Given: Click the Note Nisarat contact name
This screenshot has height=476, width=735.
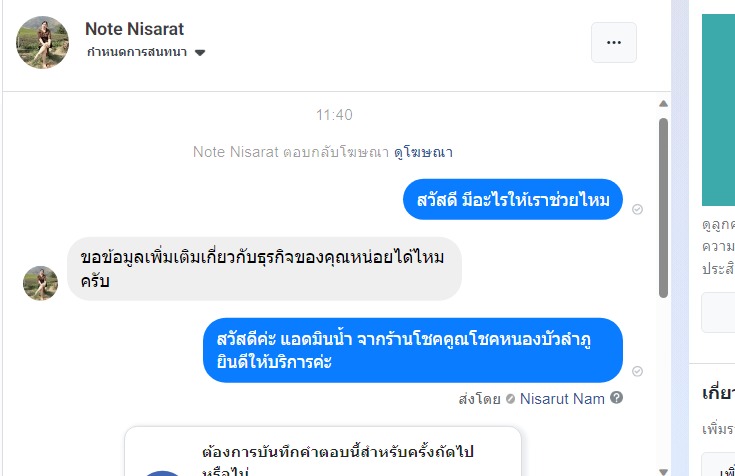Looking at the screenshot, I should (134, 29).
